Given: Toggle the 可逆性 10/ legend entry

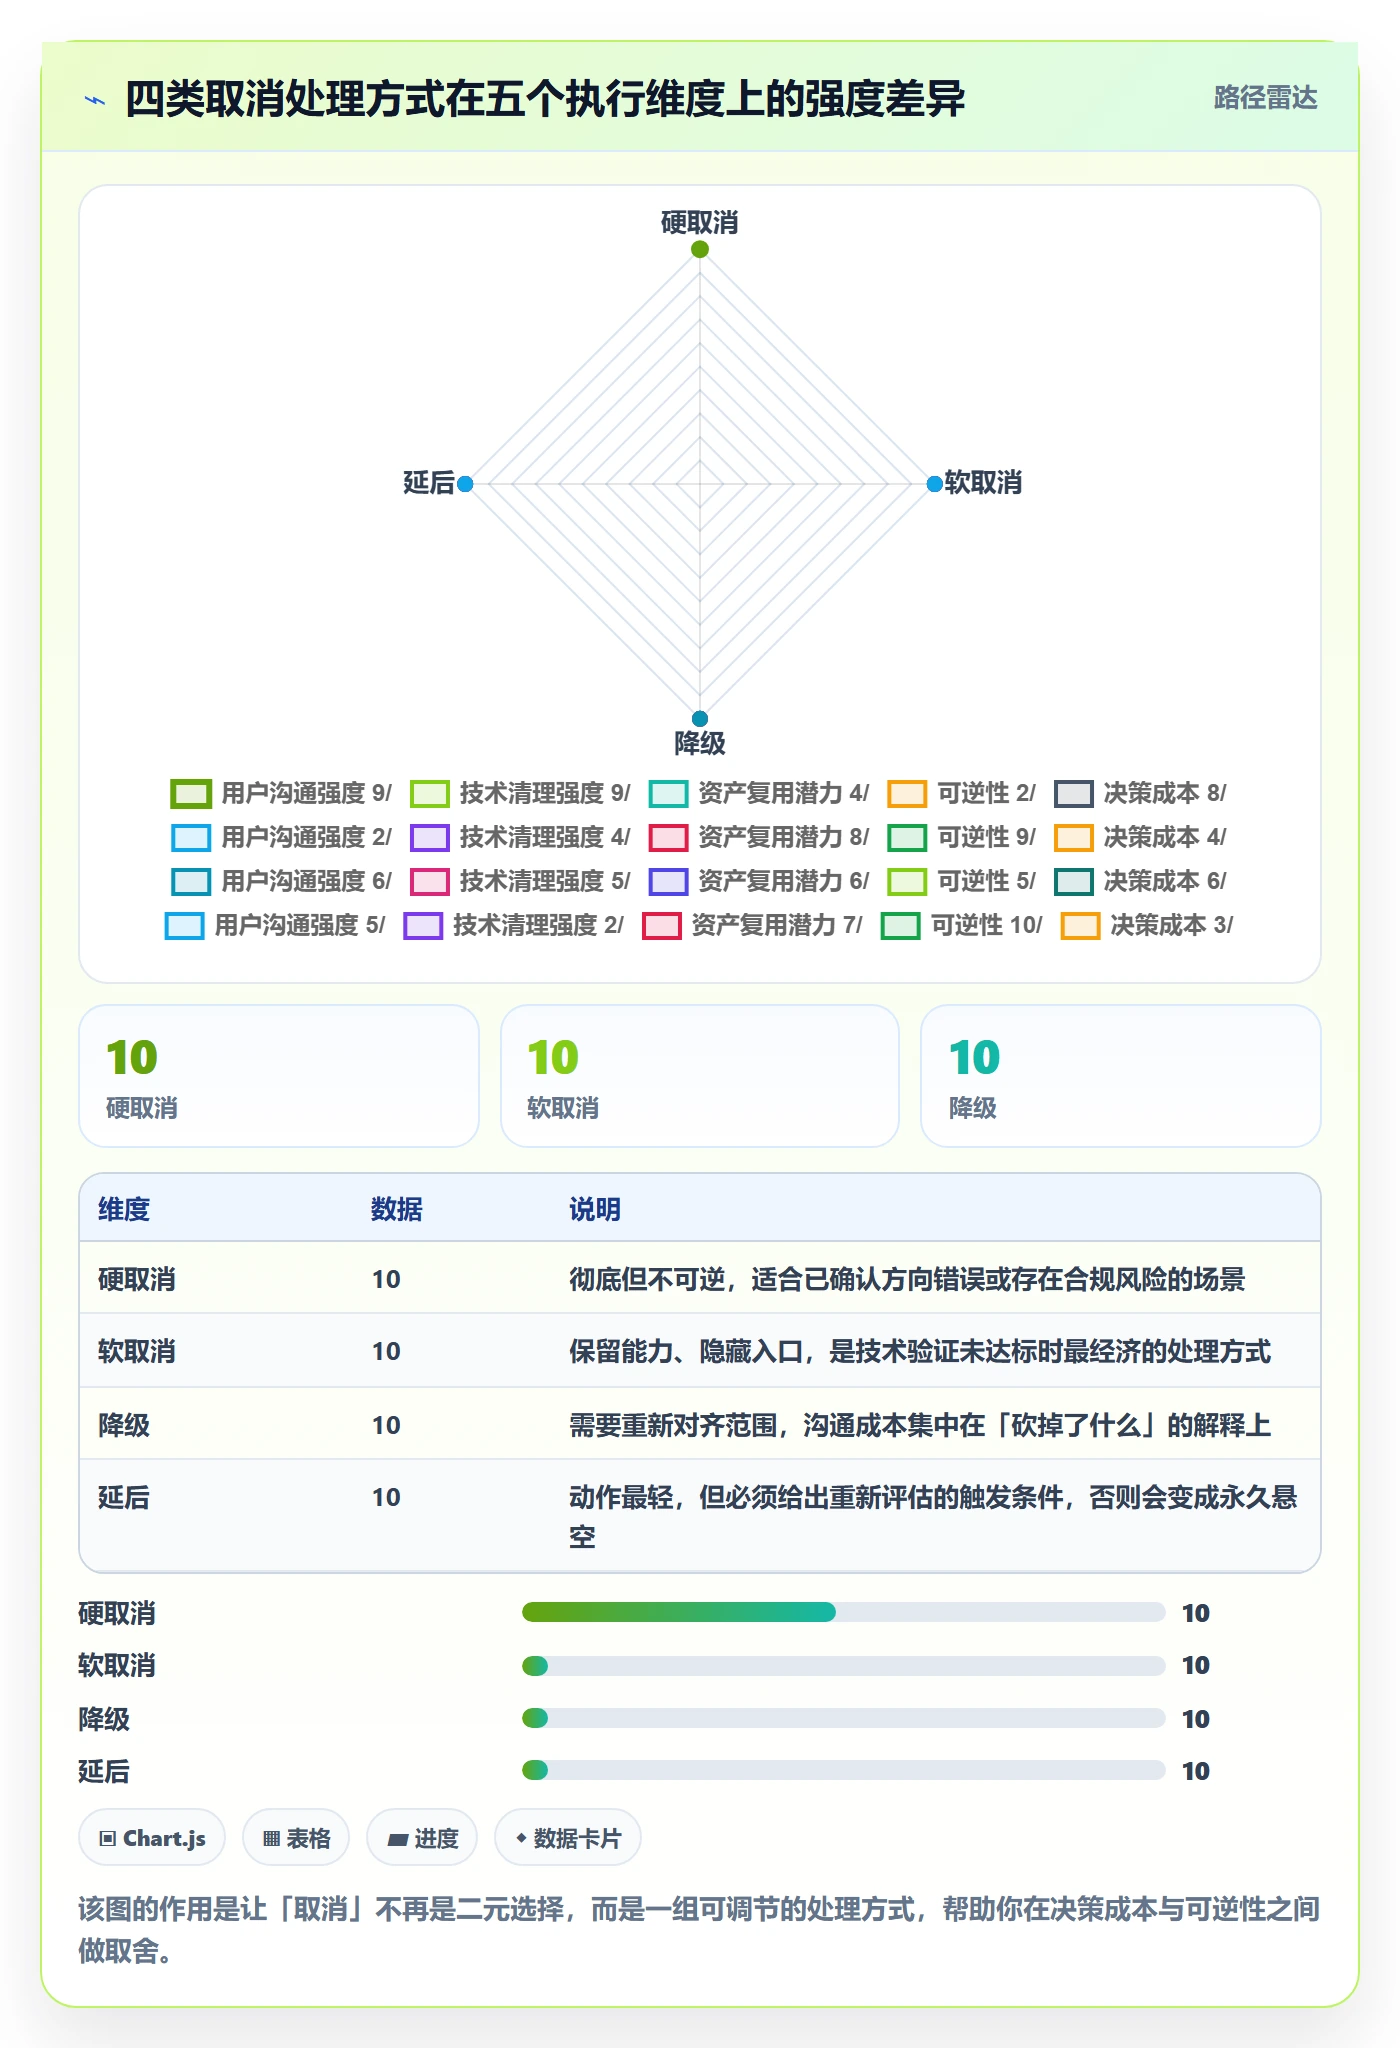Looking at the screenshot, I should coord(962,925).
